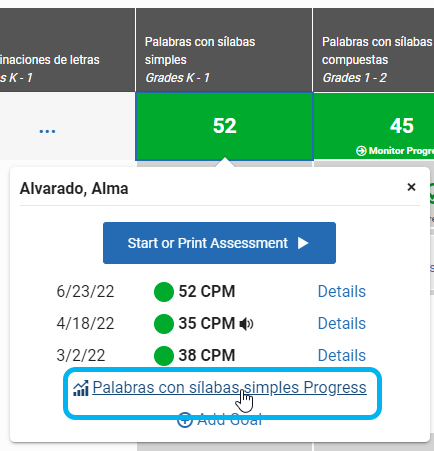The image size is (434, 451).
Task: Select the green 52 score cell
Action: (x=224, y=126)
